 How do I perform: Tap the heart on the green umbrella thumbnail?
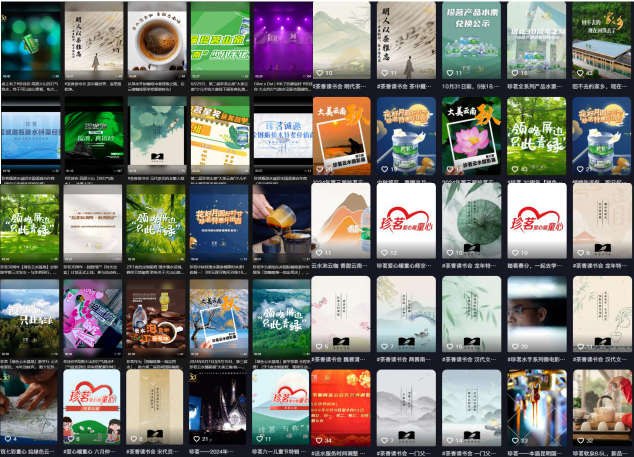pos(450,253)
